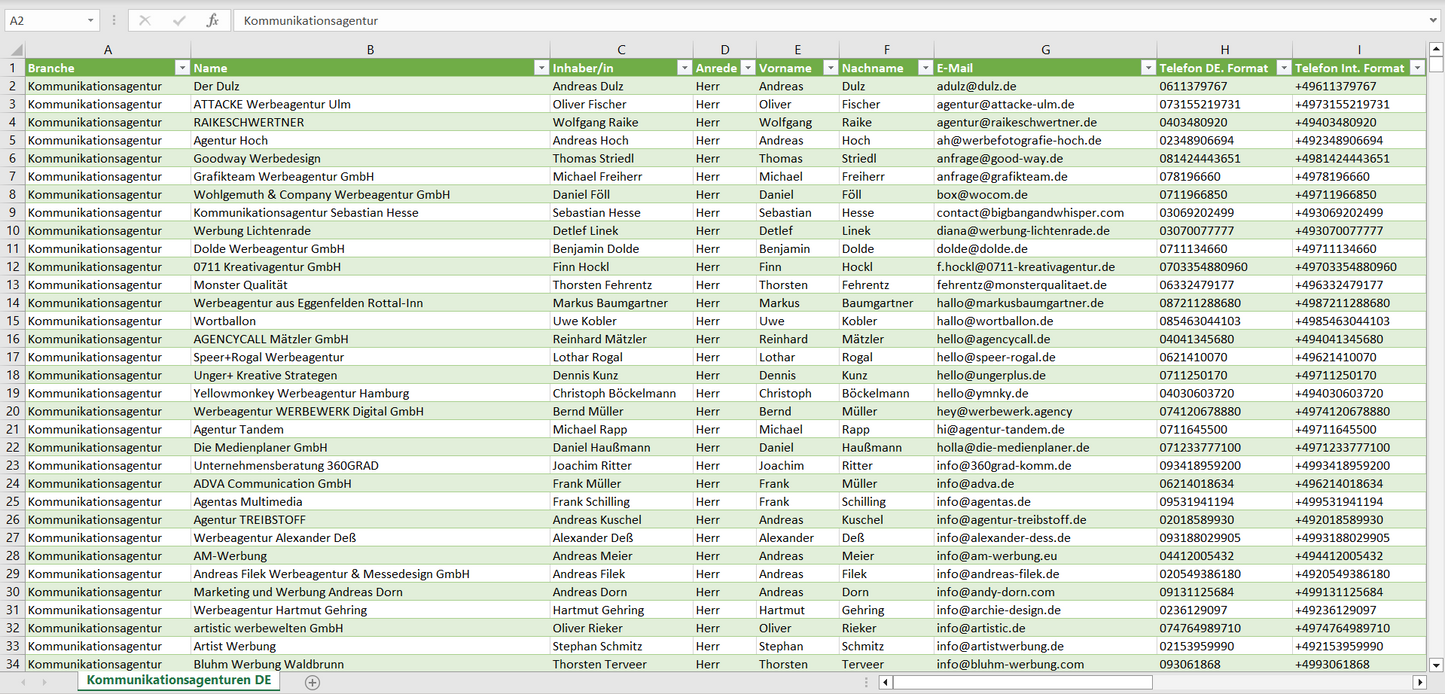Open the Name Box dropdown arrow
Viewport: 1445px width, 694px height.
click(x=90, y=20)
